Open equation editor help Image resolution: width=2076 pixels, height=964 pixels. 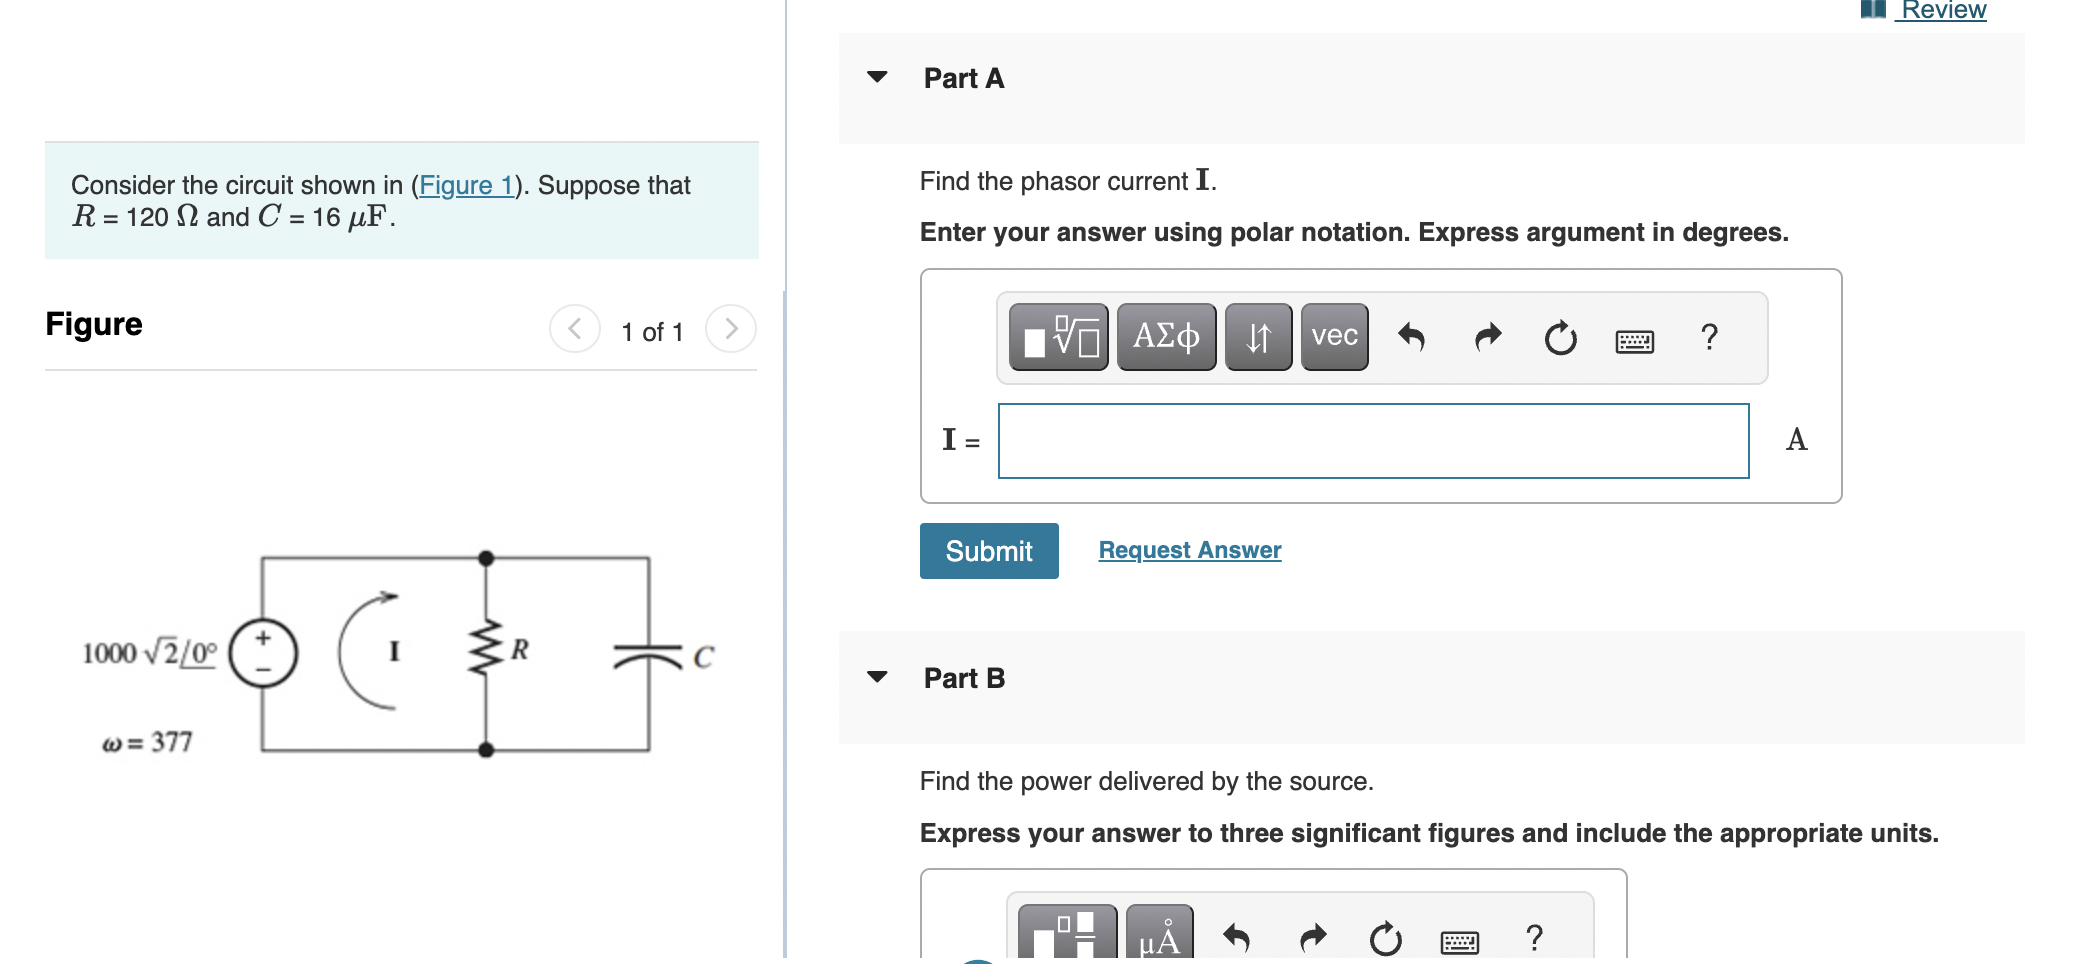point(1709,339)
